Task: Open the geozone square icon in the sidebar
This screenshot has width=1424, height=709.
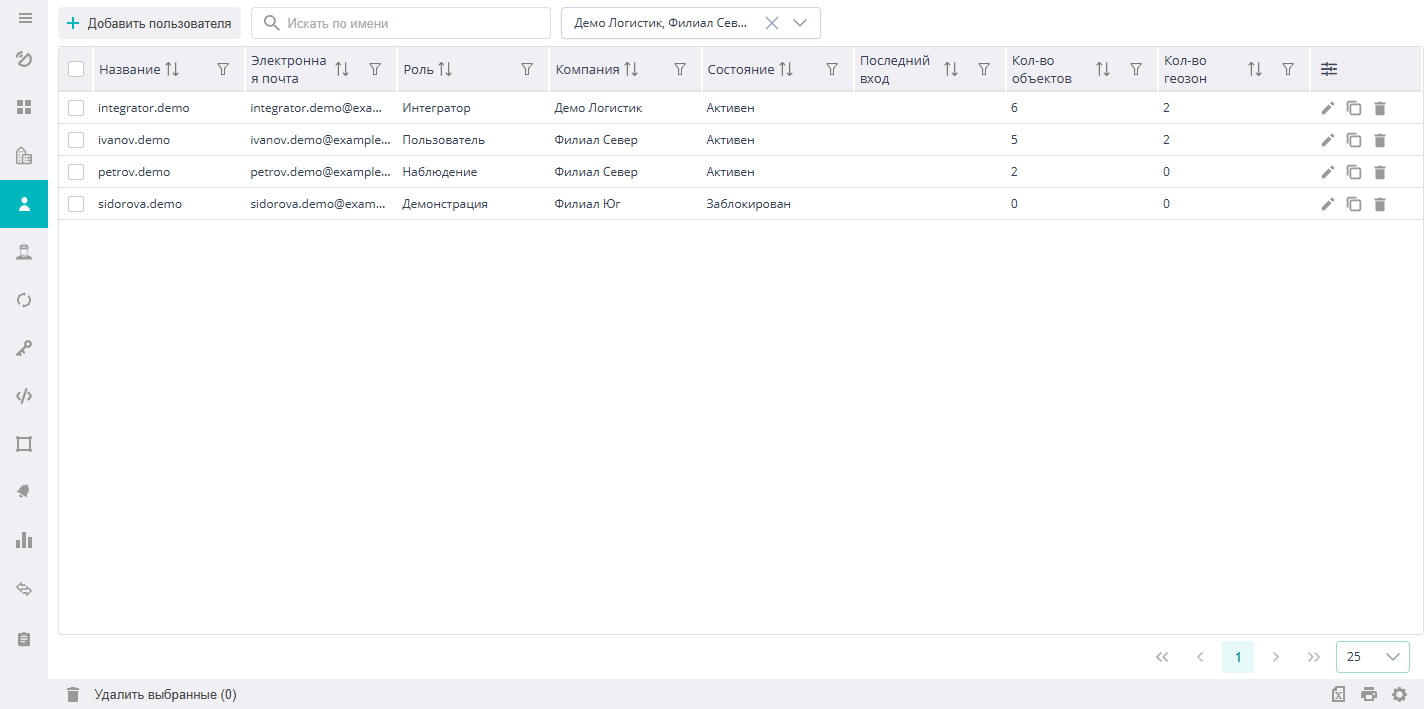Action: point(25,444)
